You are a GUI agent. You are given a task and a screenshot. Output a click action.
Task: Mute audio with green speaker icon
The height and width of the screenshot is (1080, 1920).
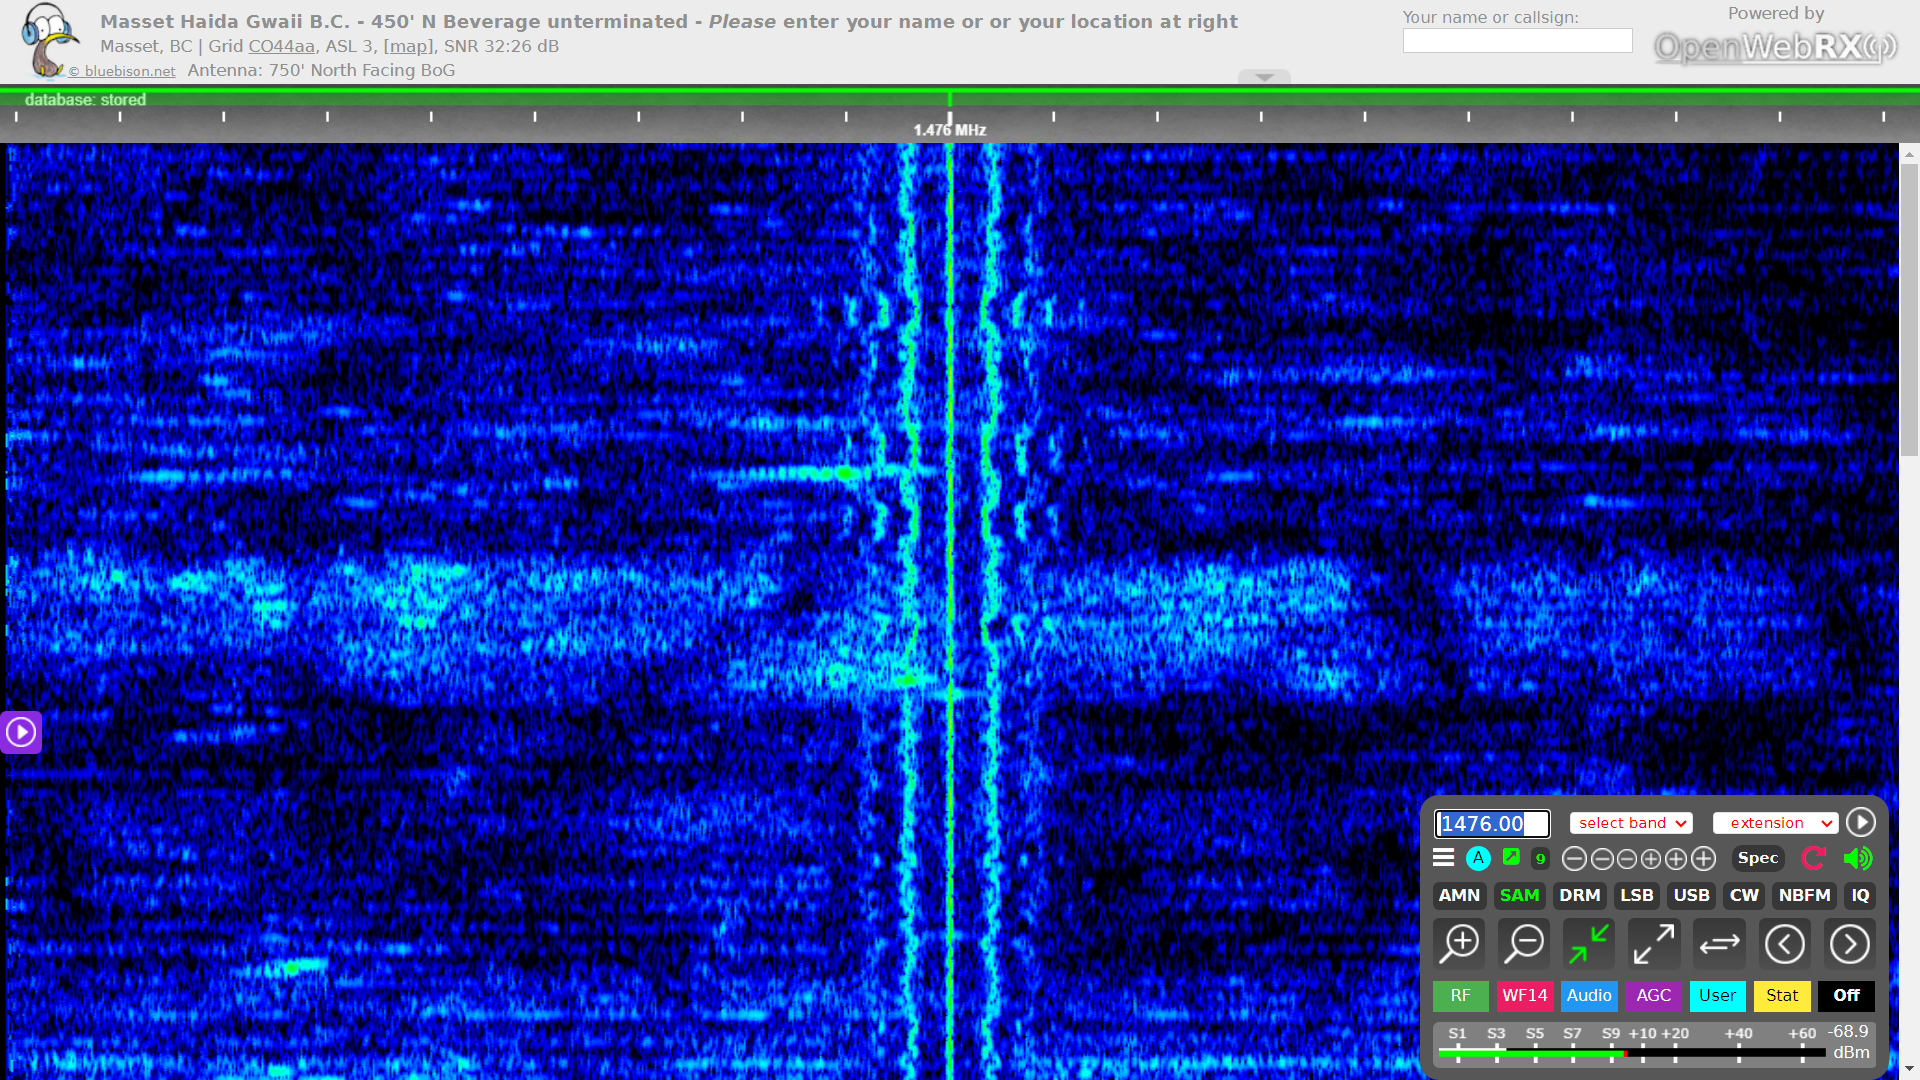coord(1857,858)
